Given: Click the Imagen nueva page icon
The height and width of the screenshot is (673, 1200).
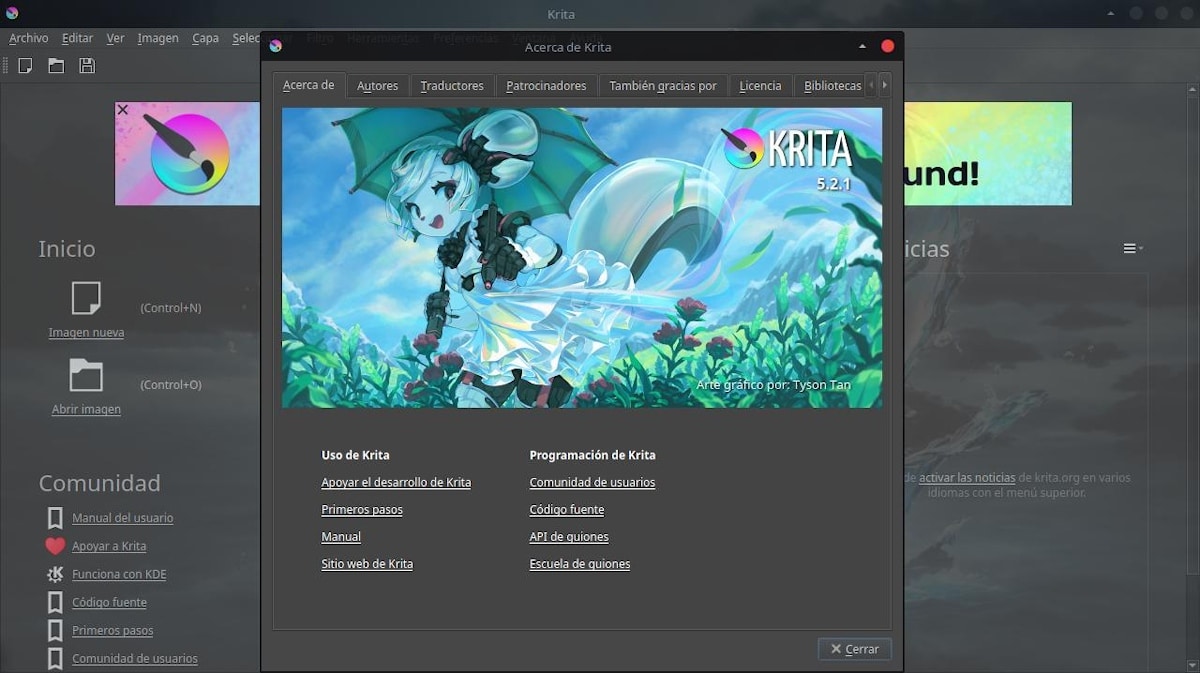Looking at the screenshot, I should (x=86, y=298).
